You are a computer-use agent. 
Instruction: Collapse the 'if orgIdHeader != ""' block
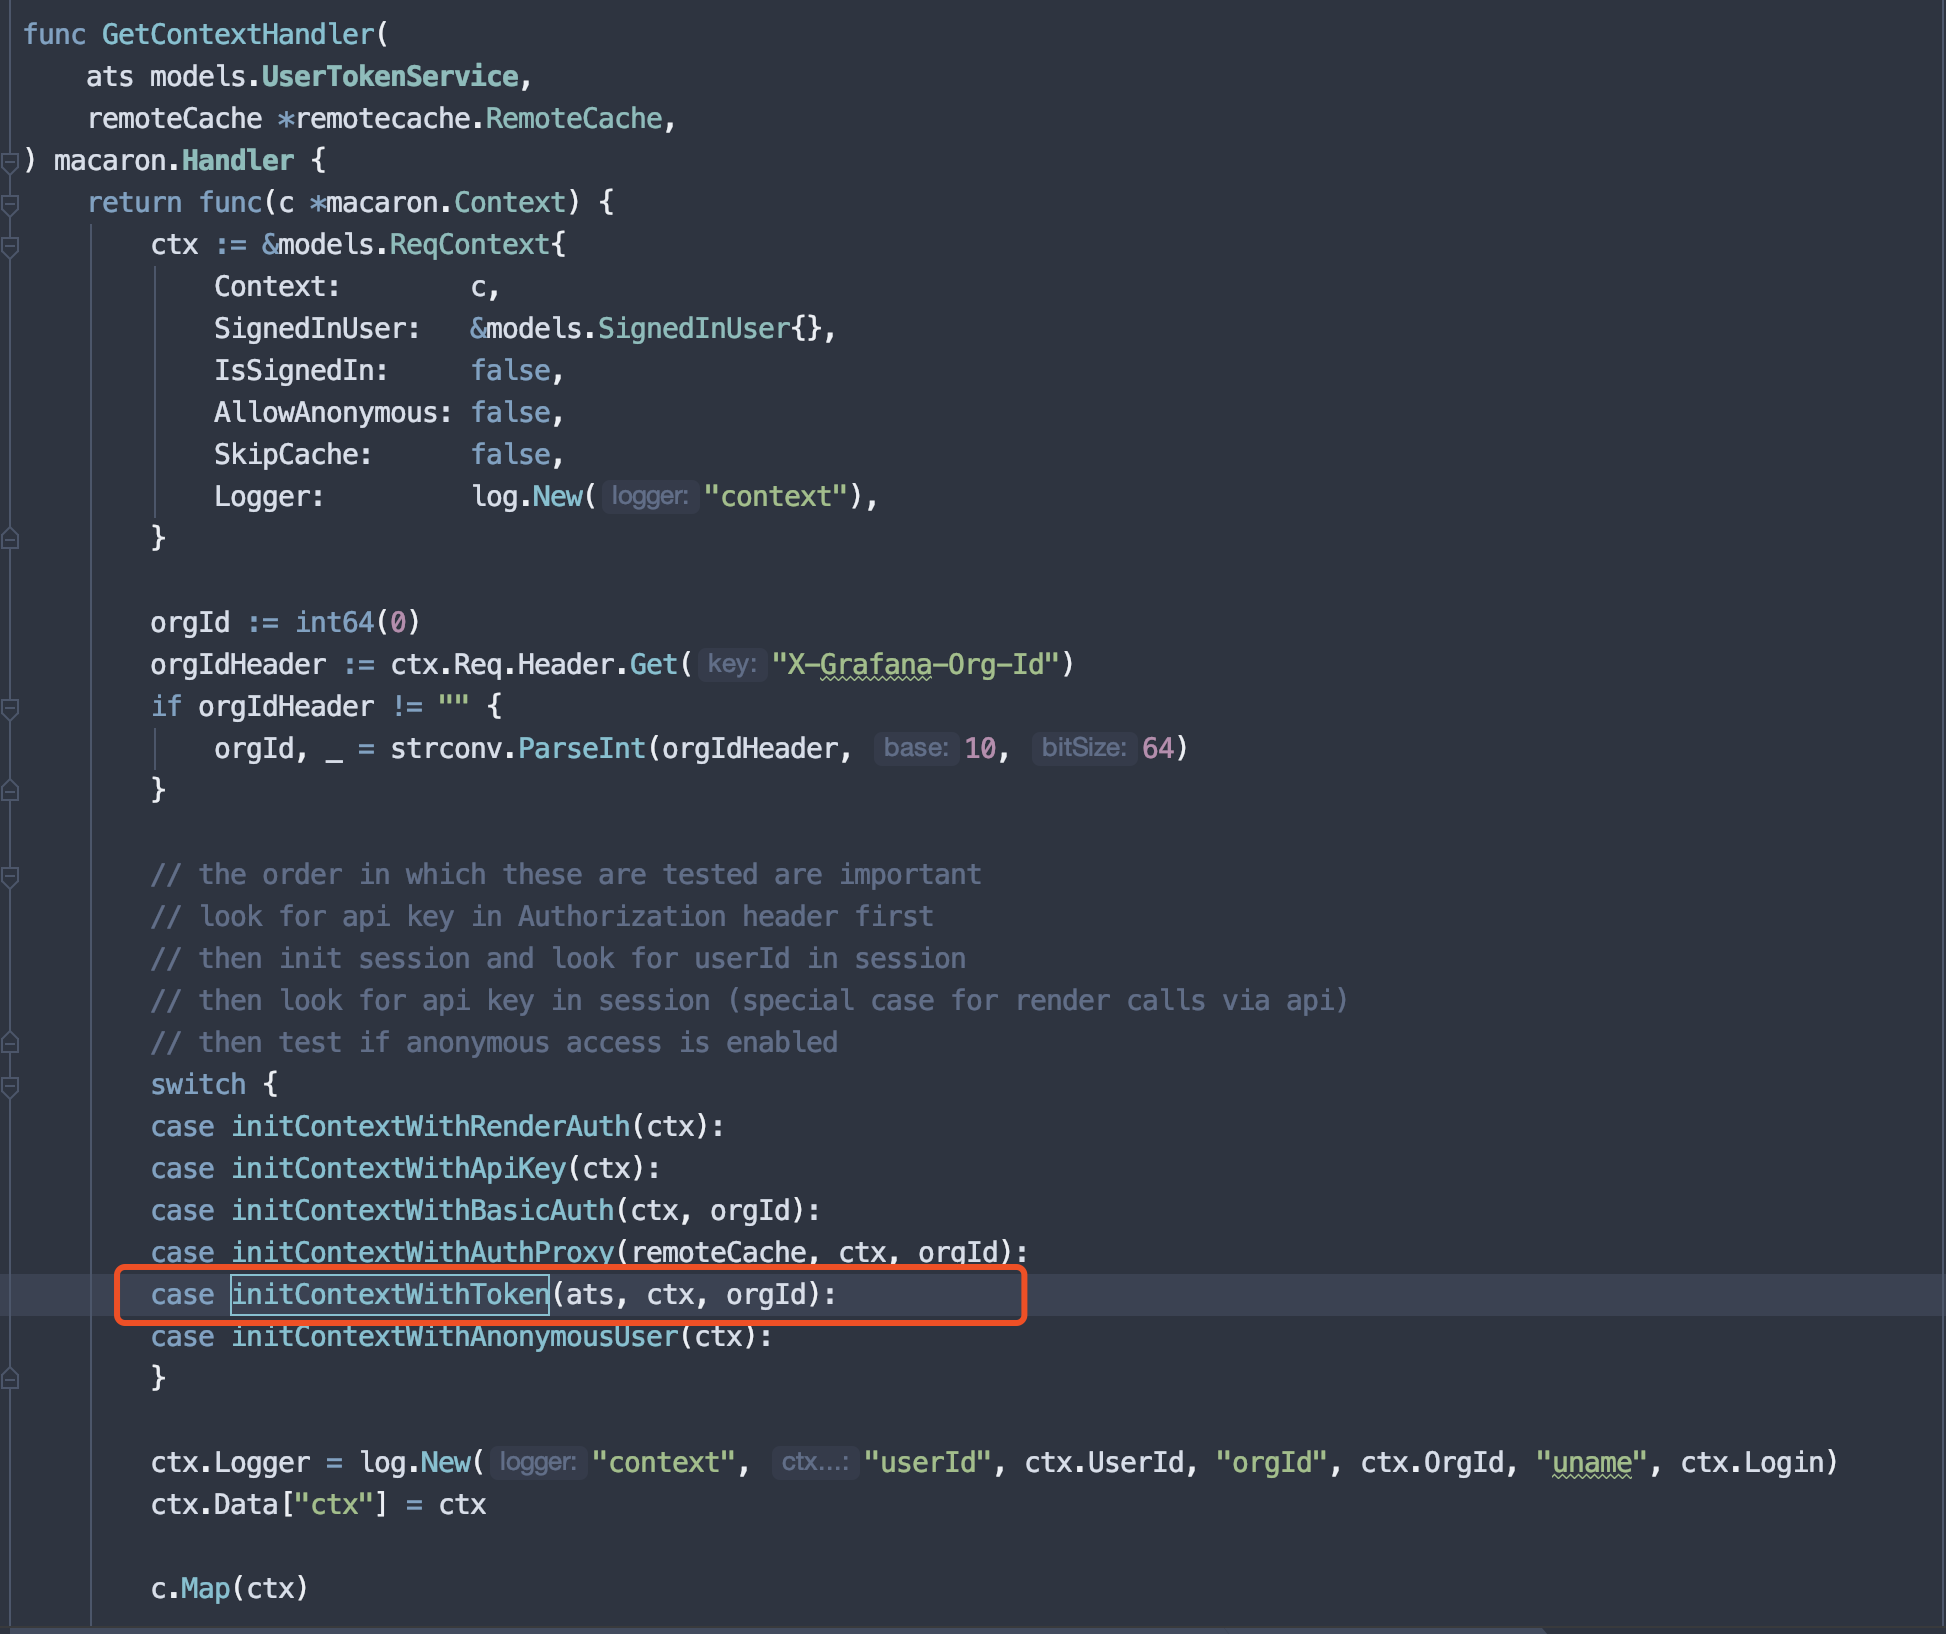pos(10,707)
